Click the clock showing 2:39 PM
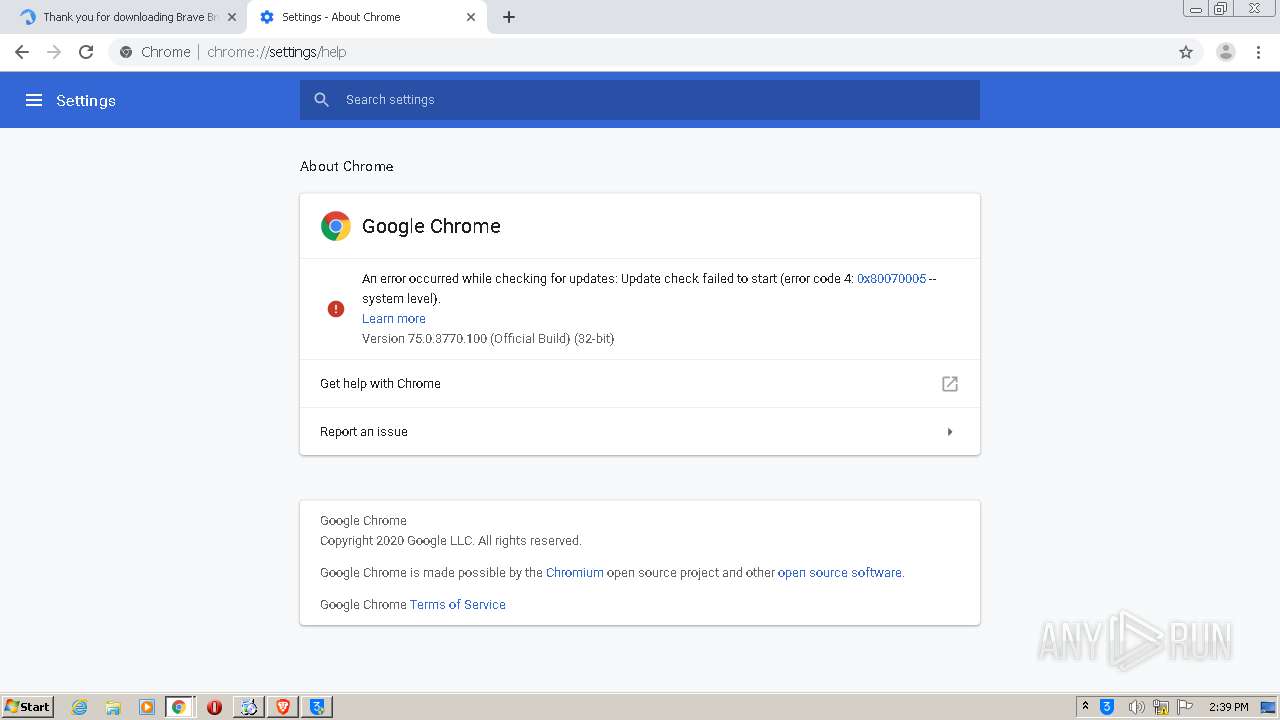 [x=1229, y=707]
